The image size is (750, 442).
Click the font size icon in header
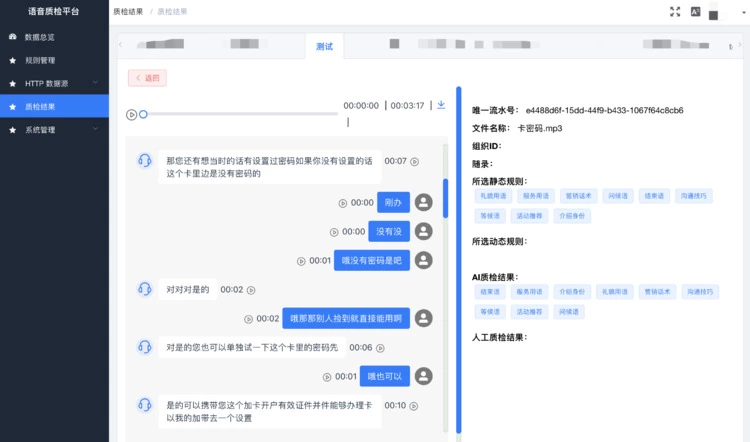click(696, 12)
